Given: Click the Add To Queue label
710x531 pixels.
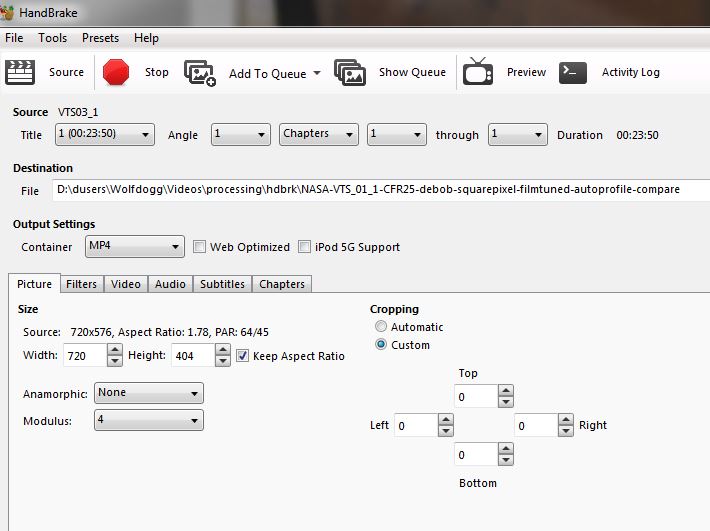Looking at the screenshot, I should point(268,73).
